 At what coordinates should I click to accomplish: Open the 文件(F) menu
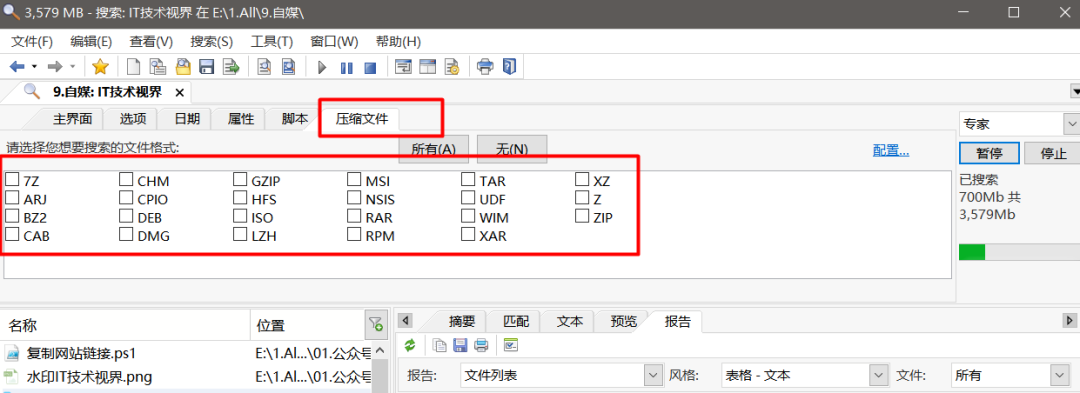pyautogui.click(x=32, y=41)
